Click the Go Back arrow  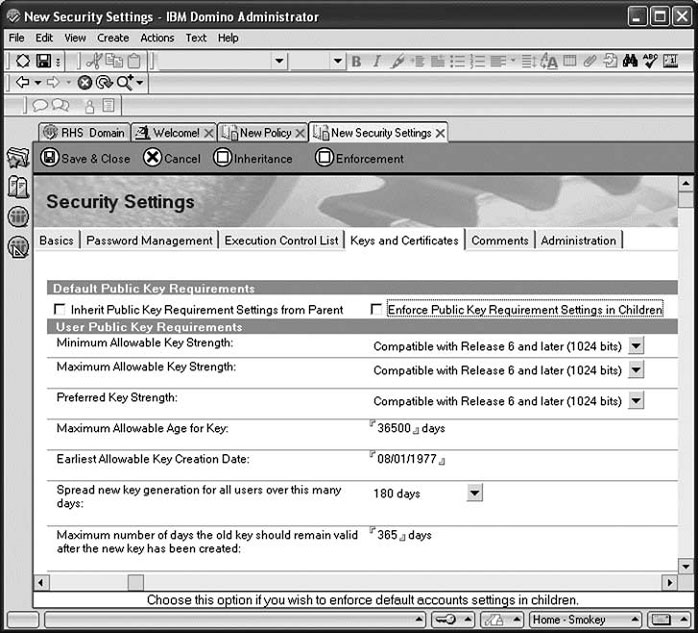(22, 82)
